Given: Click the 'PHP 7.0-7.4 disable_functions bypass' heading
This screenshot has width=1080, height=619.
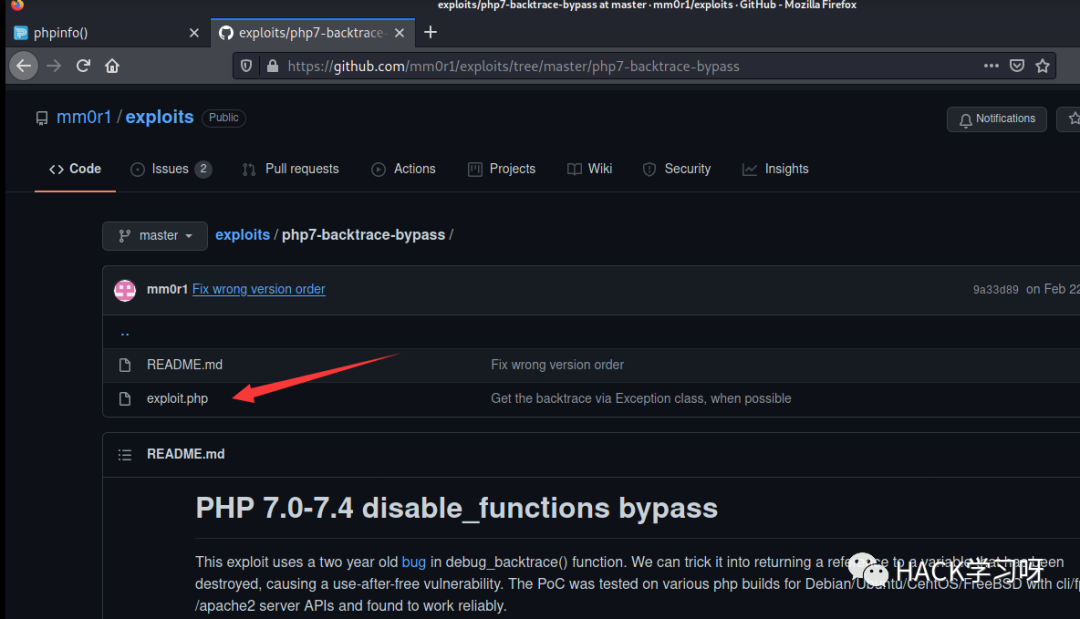Looking at the screenshot, I should 457,508.
